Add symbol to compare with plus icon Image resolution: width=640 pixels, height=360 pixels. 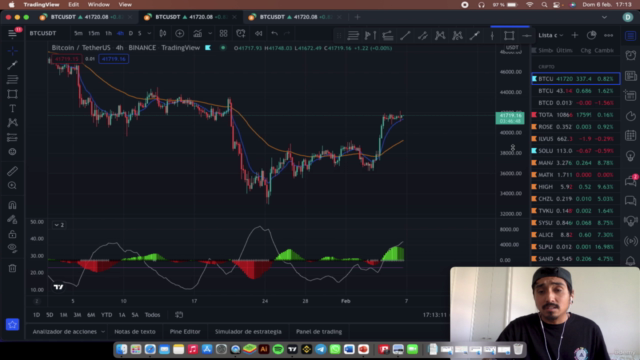(180, 33)
